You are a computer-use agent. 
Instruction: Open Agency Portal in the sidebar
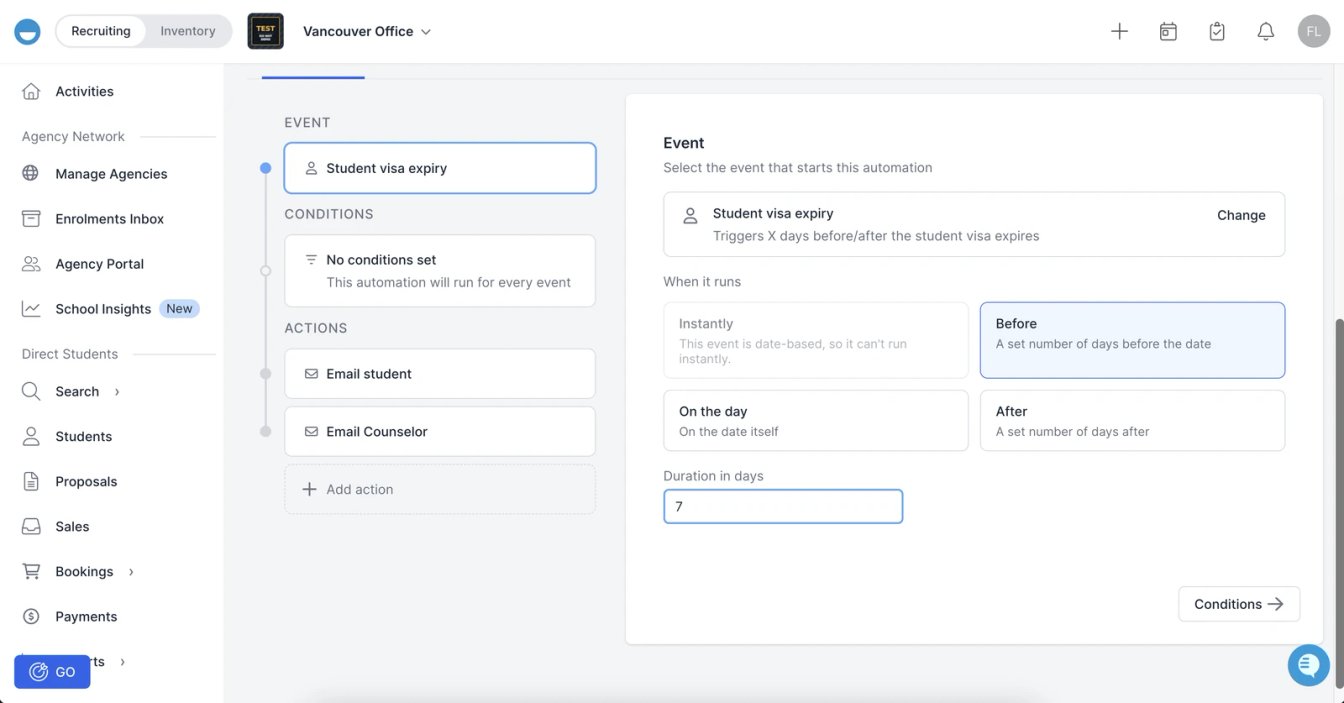99,263
